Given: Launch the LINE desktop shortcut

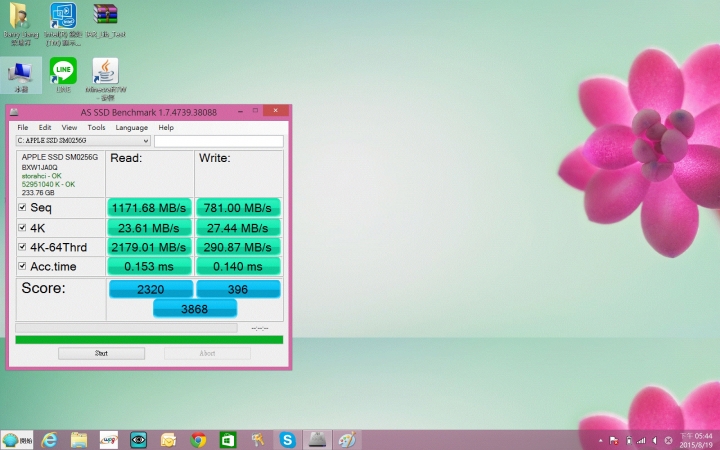Looking at the screenshot, I should point(63,75).
